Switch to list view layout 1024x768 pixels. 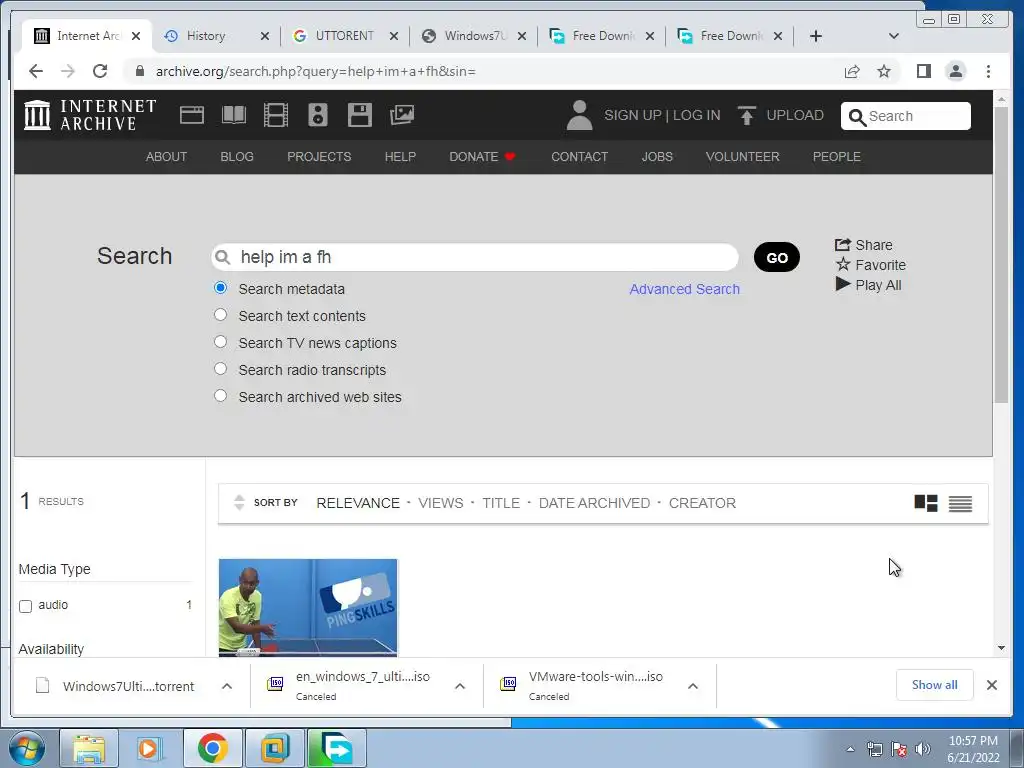(961, 504)
